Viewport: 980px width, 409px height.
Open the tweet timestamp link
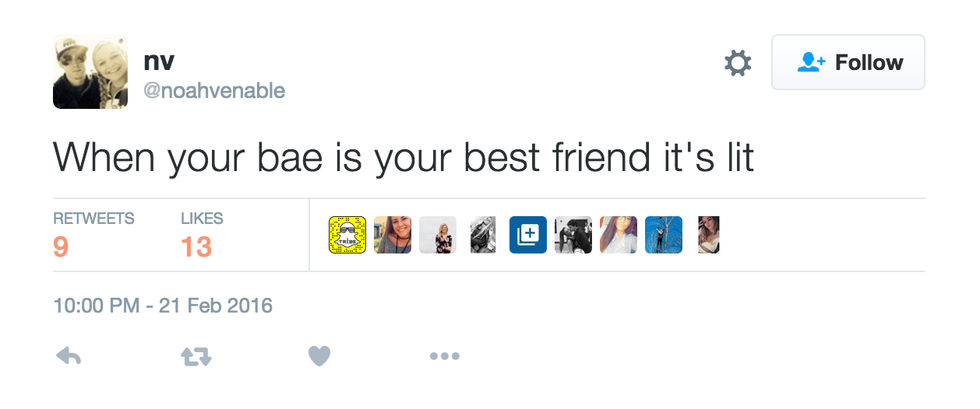pyautogui.click(x=163, y=304)
